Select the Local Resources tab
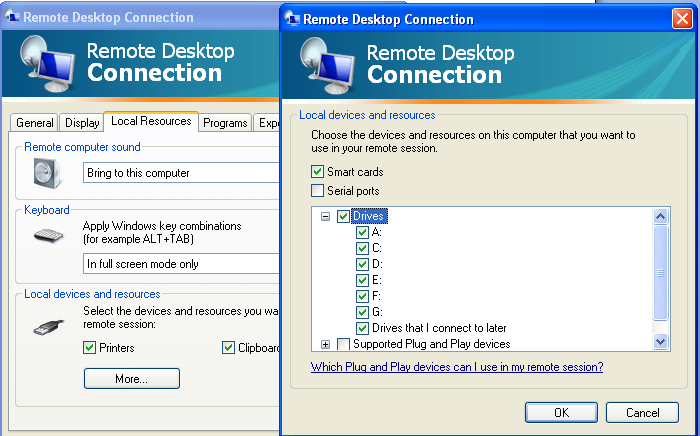700x436 pixels. (151, 121)
